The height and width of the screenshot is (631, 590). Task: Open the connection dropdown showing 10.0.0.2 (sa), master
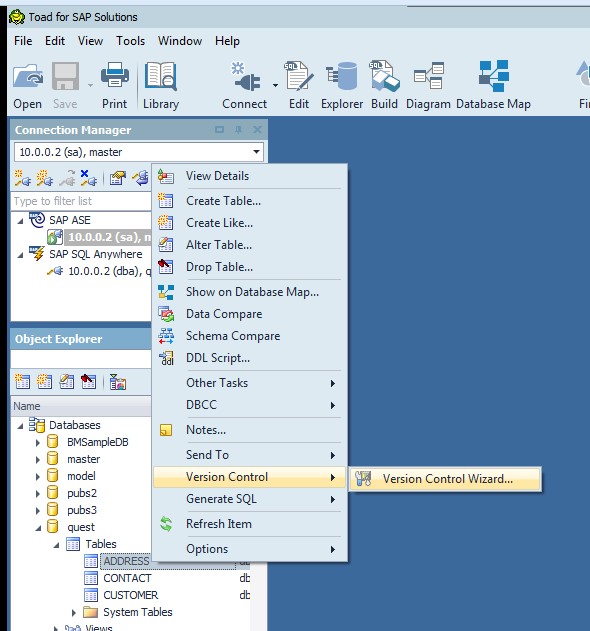(139, 152)
